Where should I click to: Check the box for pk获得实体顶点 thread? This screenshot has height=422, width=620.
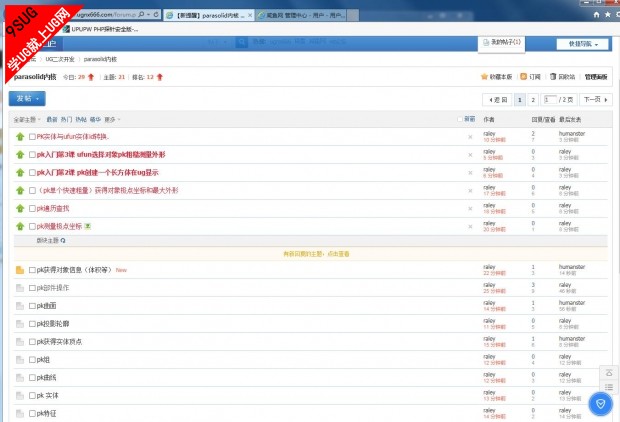pos(32,342)
